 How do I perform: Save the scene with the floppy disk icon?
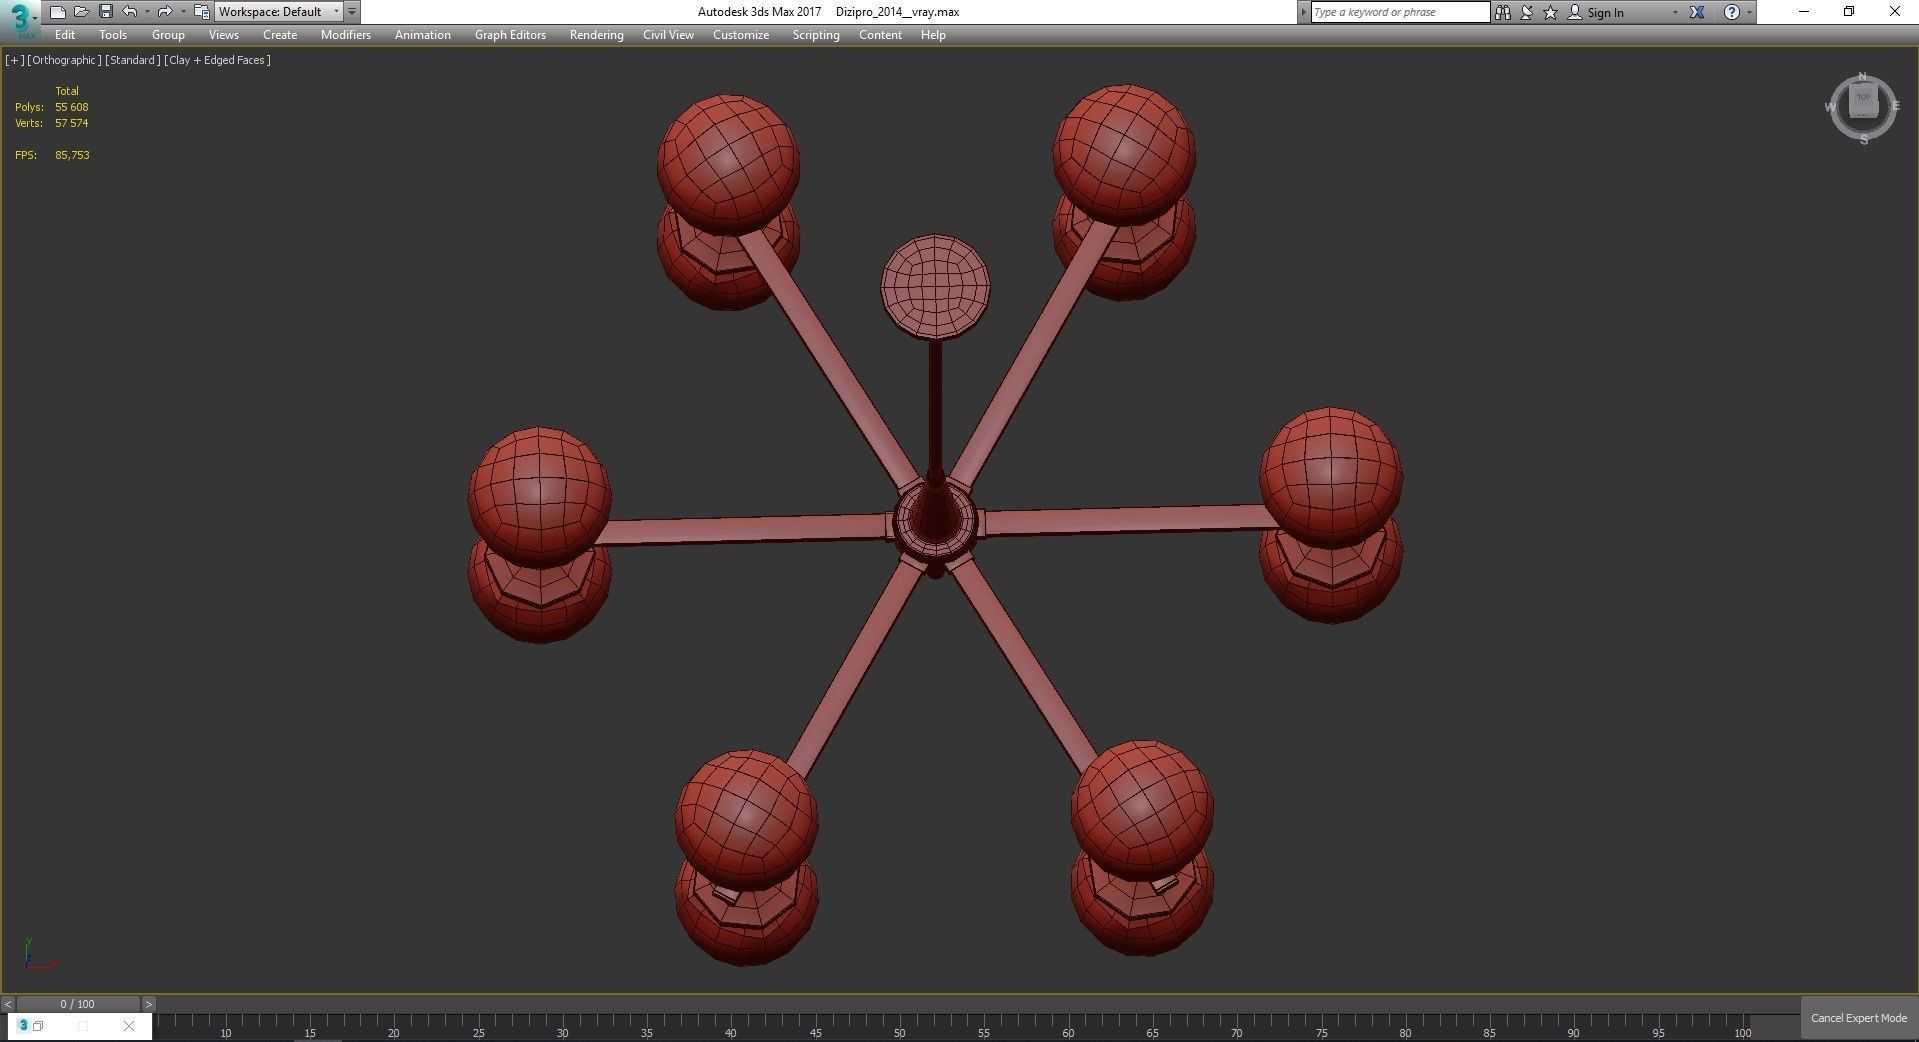(x=105, y=12)
